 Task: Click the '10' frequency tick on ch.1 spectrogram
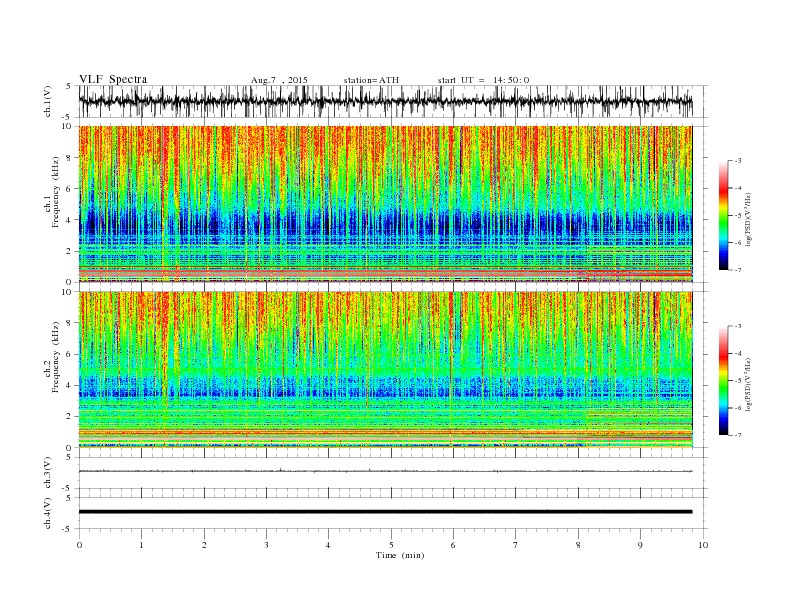67,126
